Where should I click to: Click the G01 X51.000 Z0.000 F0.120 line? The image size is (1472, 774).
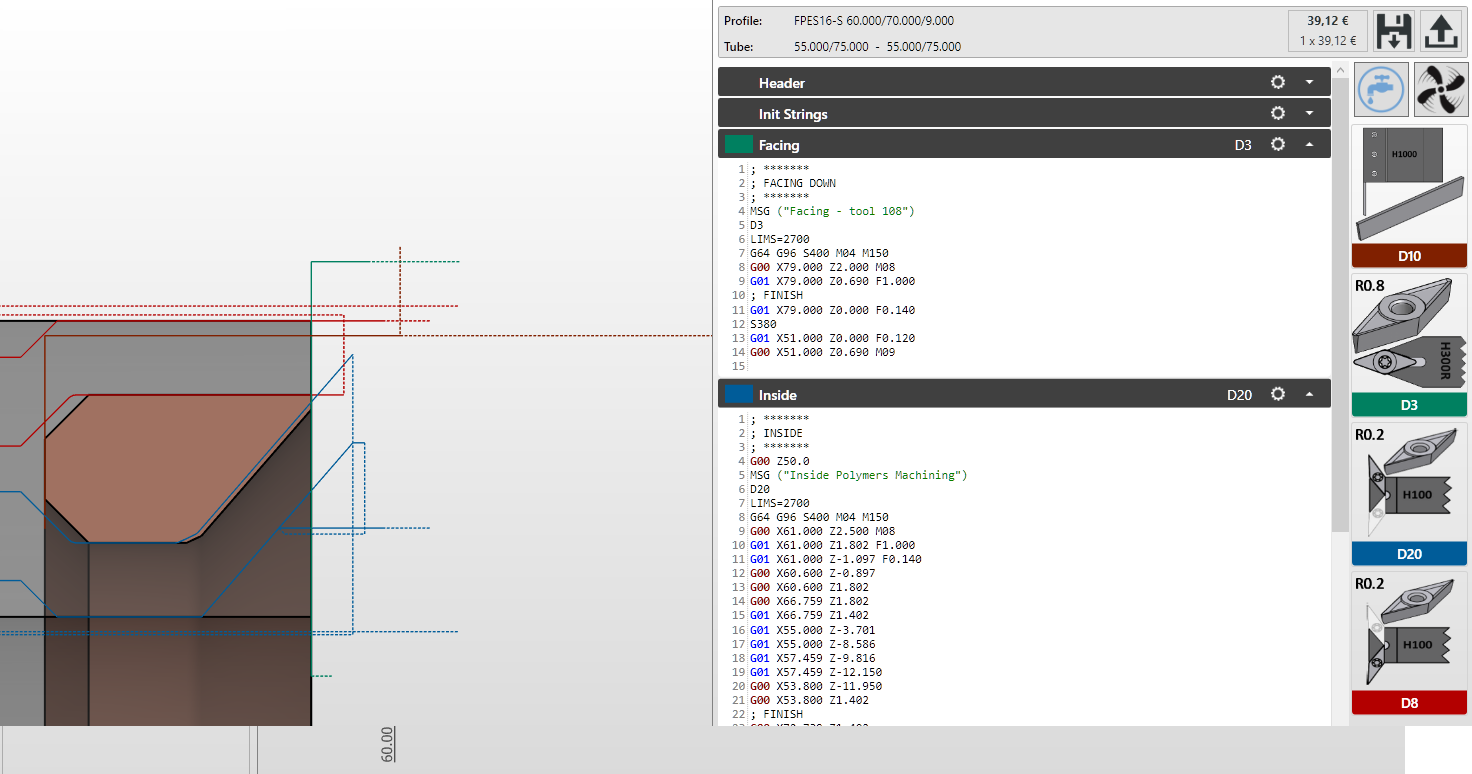point(832,338)
